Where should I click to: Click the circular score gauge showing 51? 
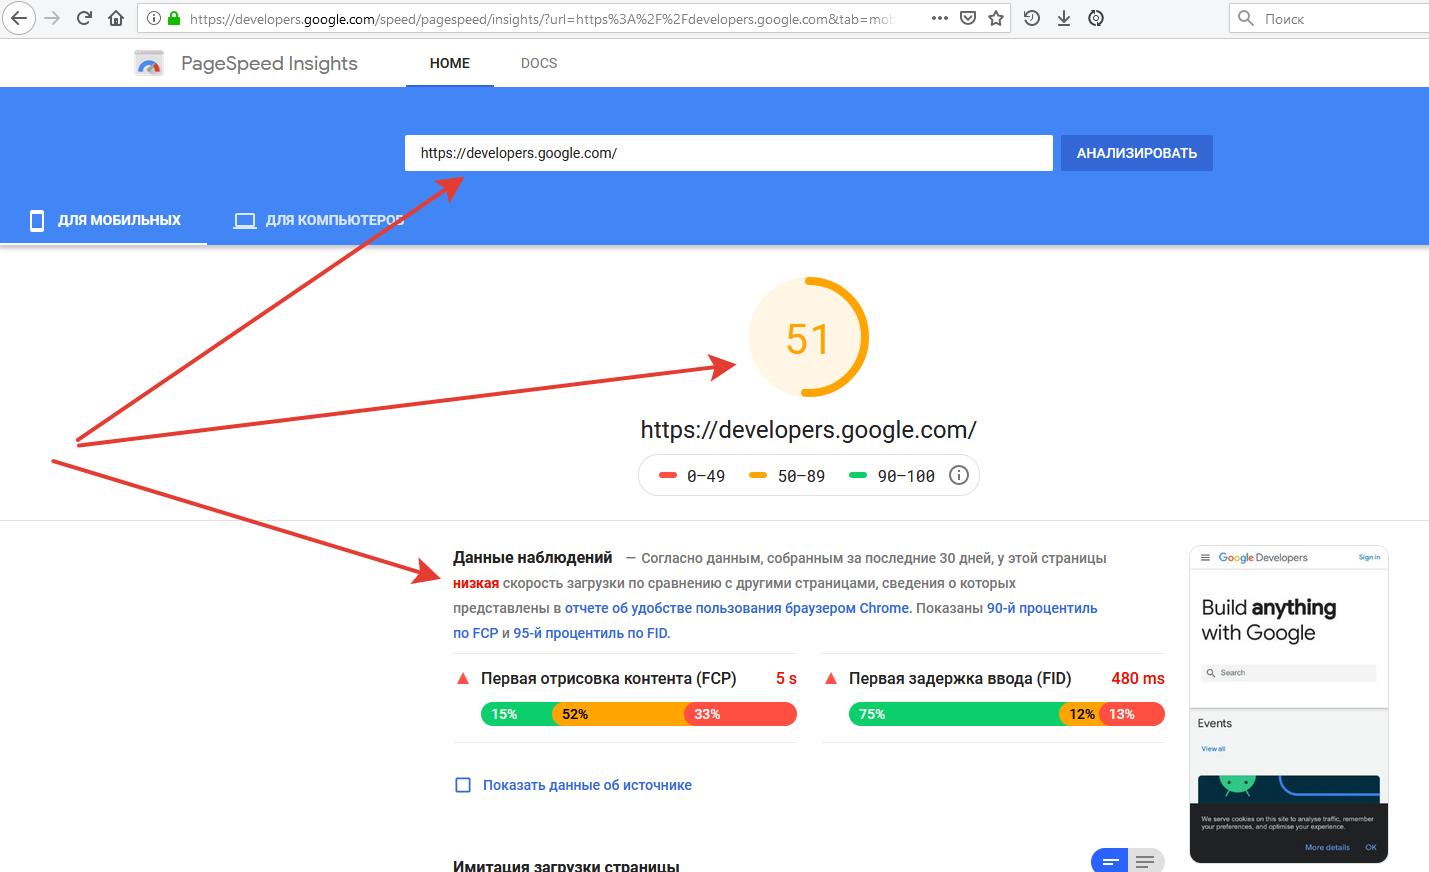pos(808,338)
